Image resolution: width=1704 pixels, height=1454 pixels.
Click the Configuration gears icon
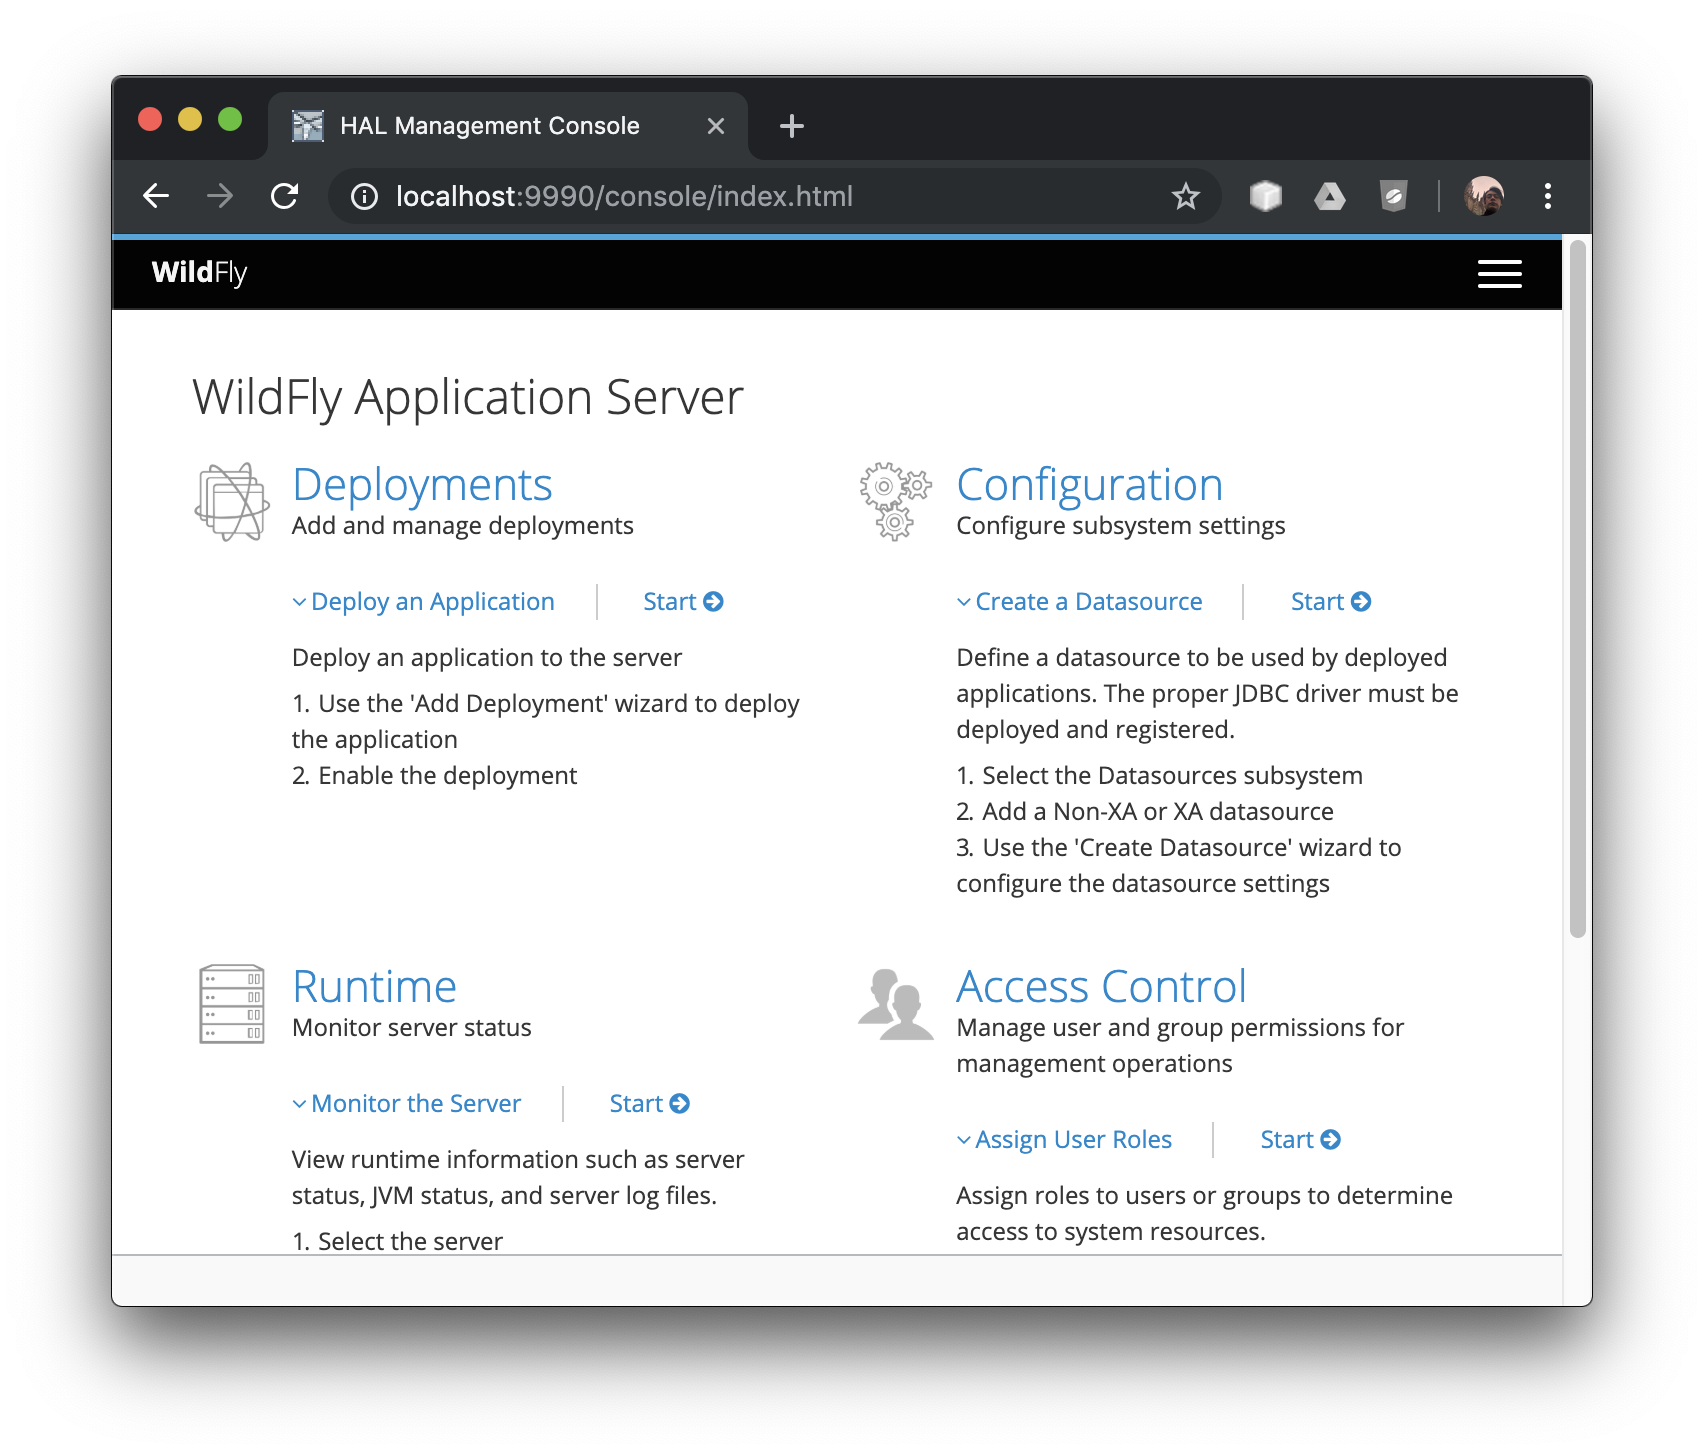895,502
